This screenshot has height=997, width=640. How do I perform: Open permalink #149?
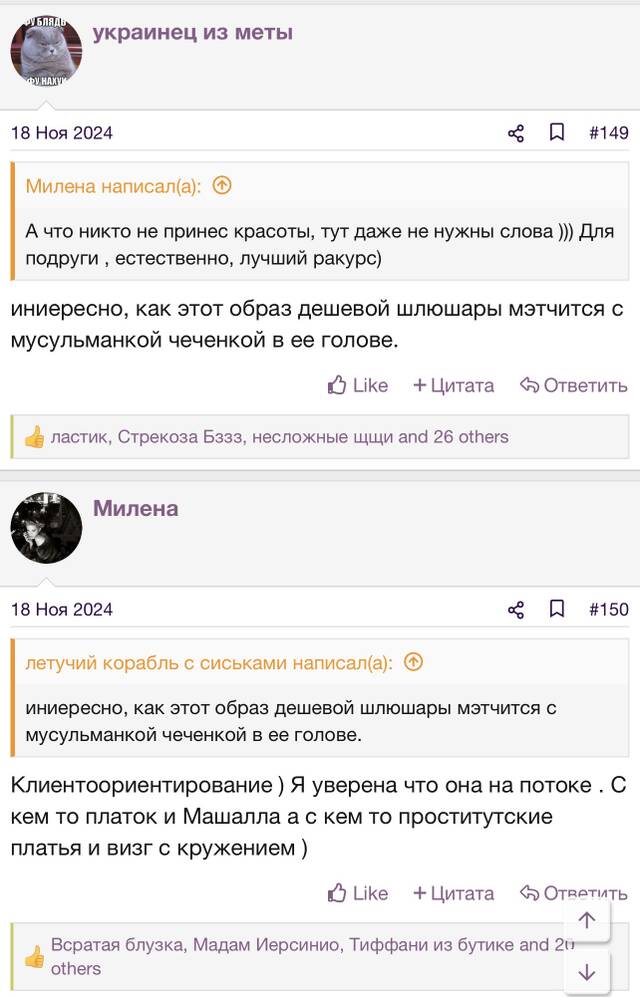click(x=609, y=133)
